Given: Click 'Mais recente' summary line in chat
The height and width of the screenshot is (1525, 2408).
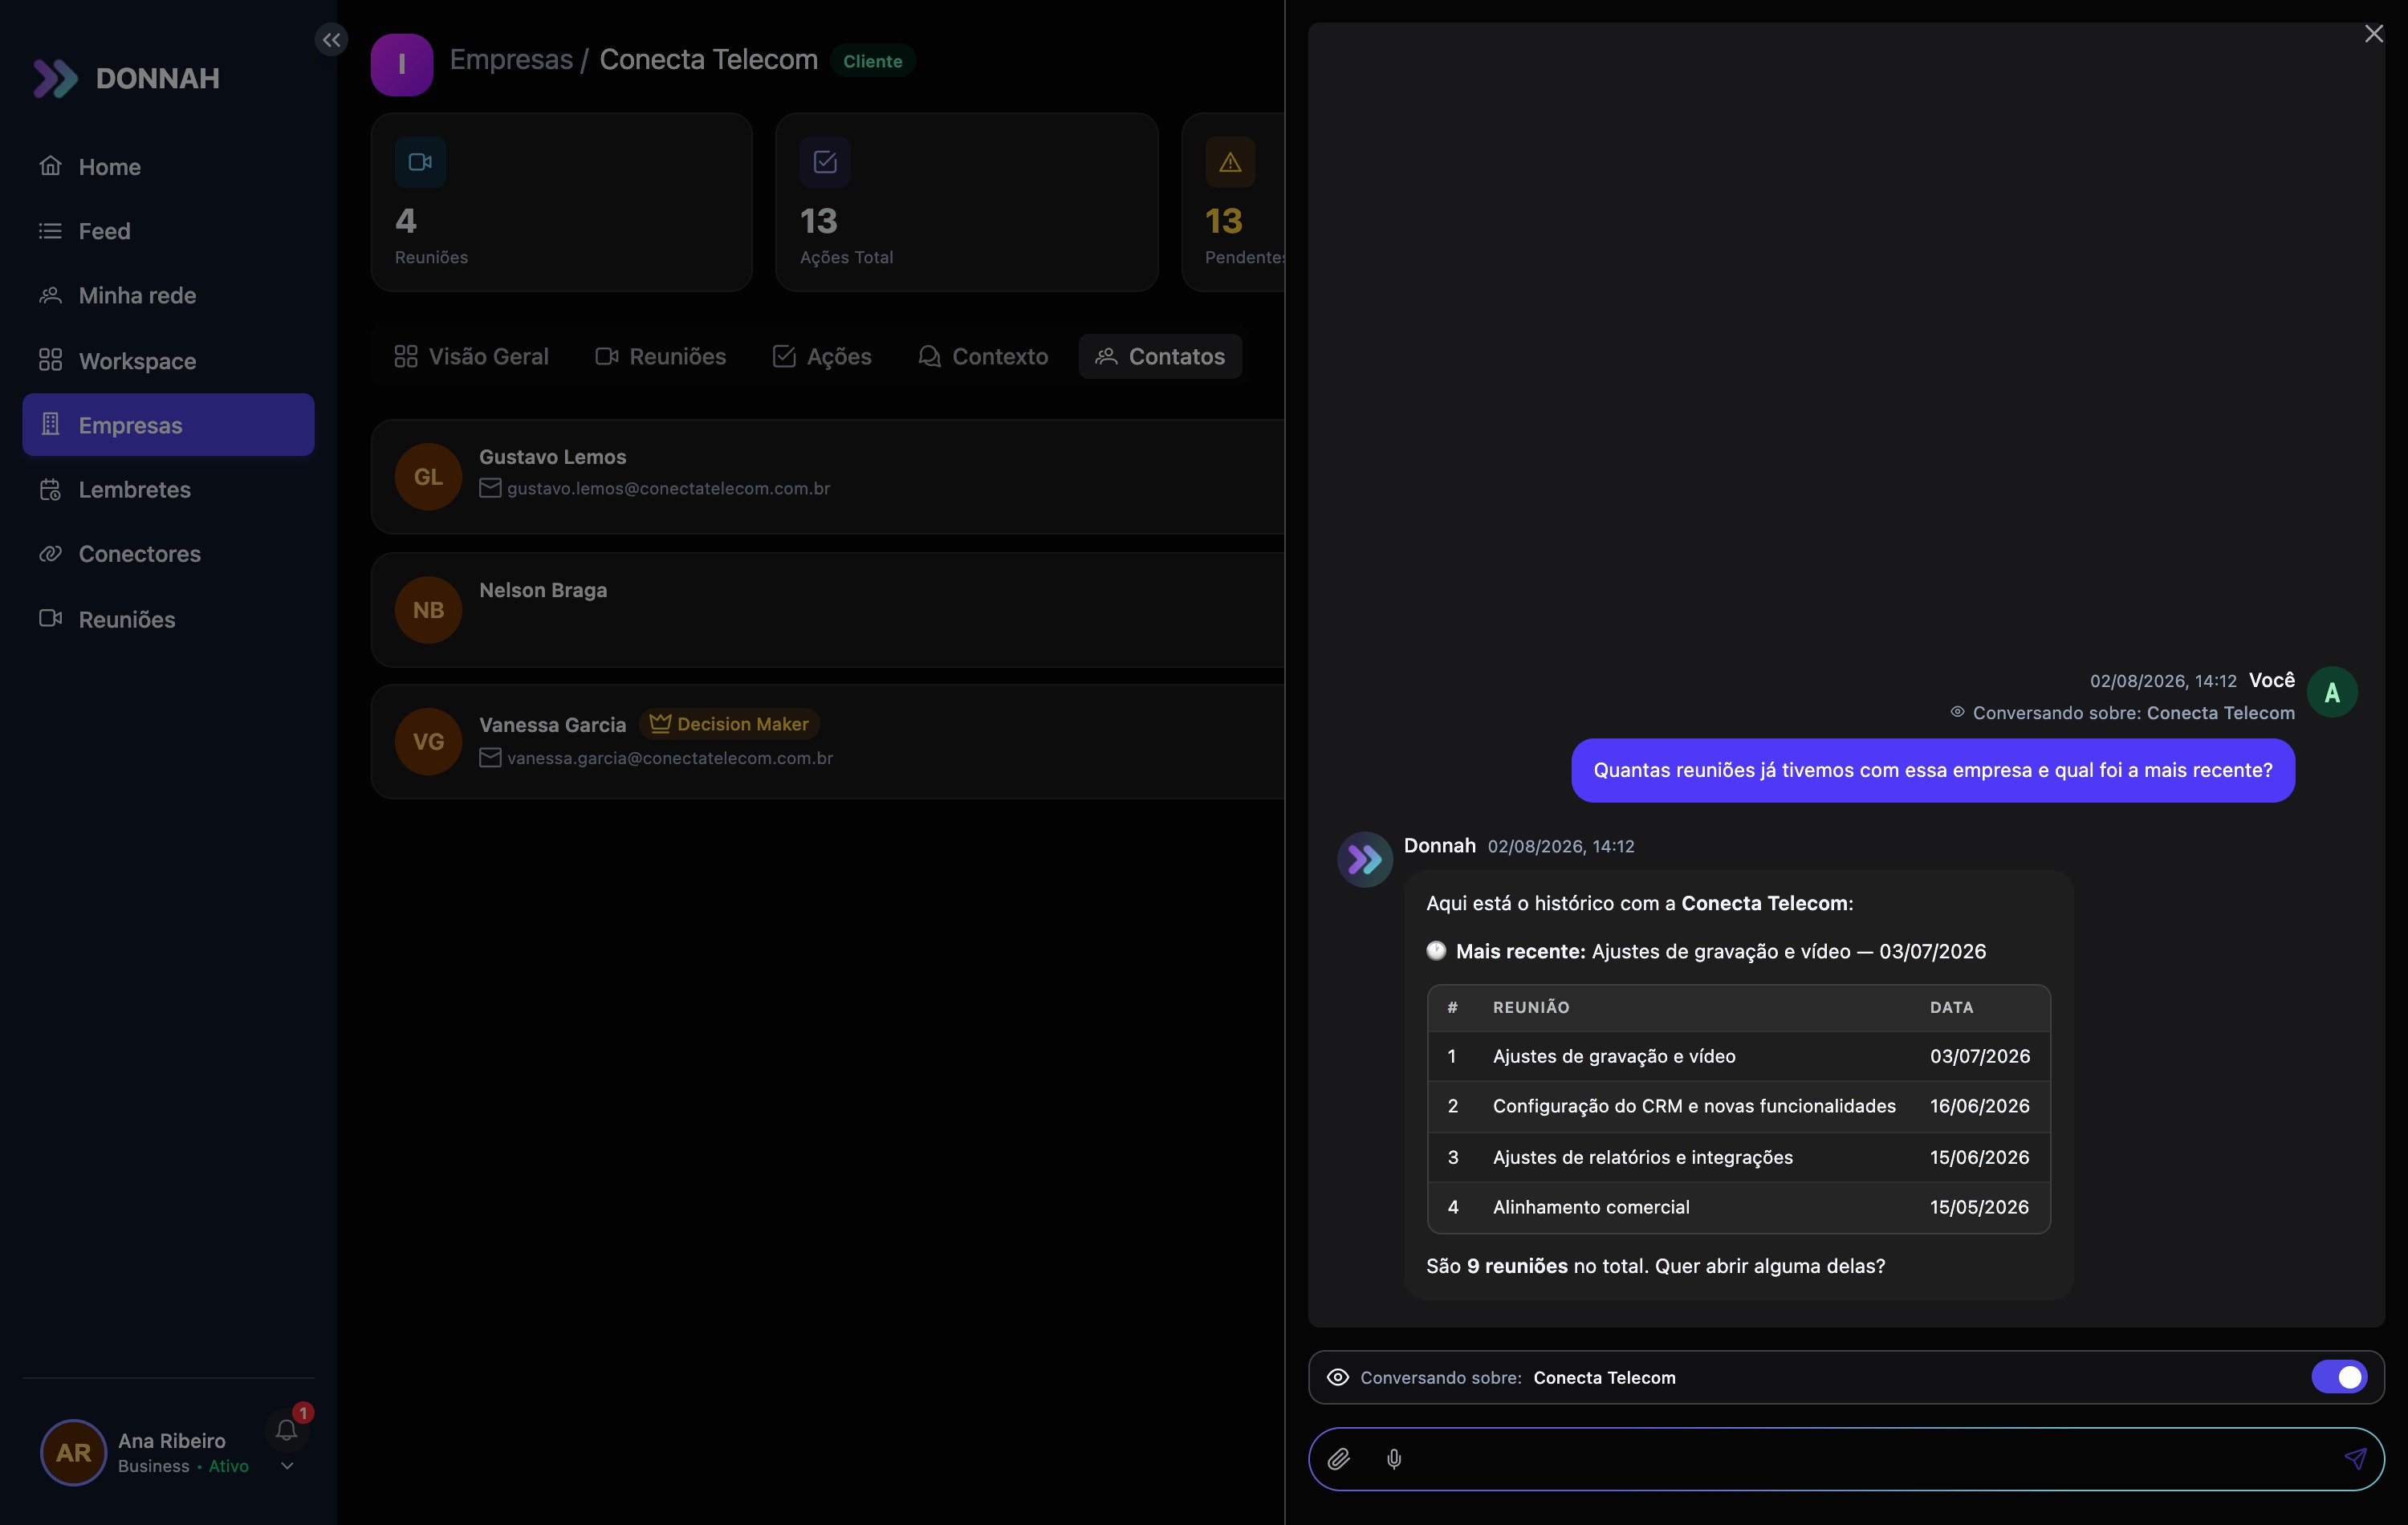Looking at the screenshot, I should pos(1706,952).
